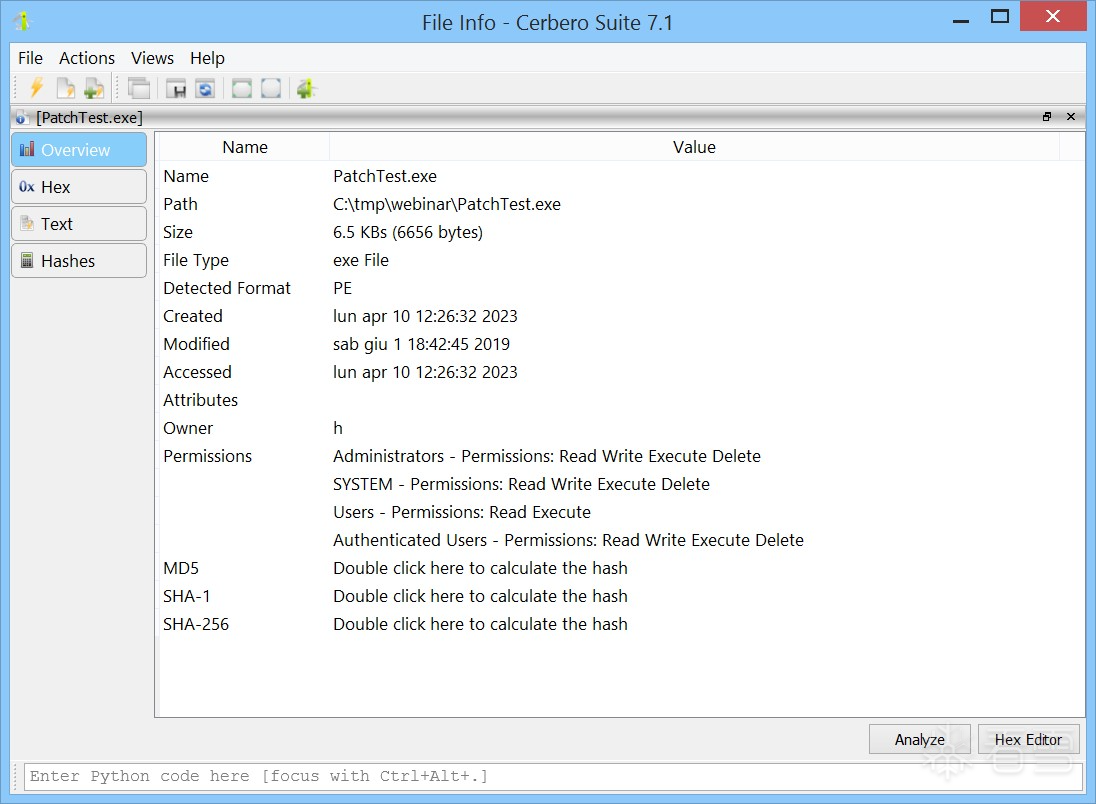Click the 'File Type' row label
The image size is (1096, 804).
tap(196, 260)
